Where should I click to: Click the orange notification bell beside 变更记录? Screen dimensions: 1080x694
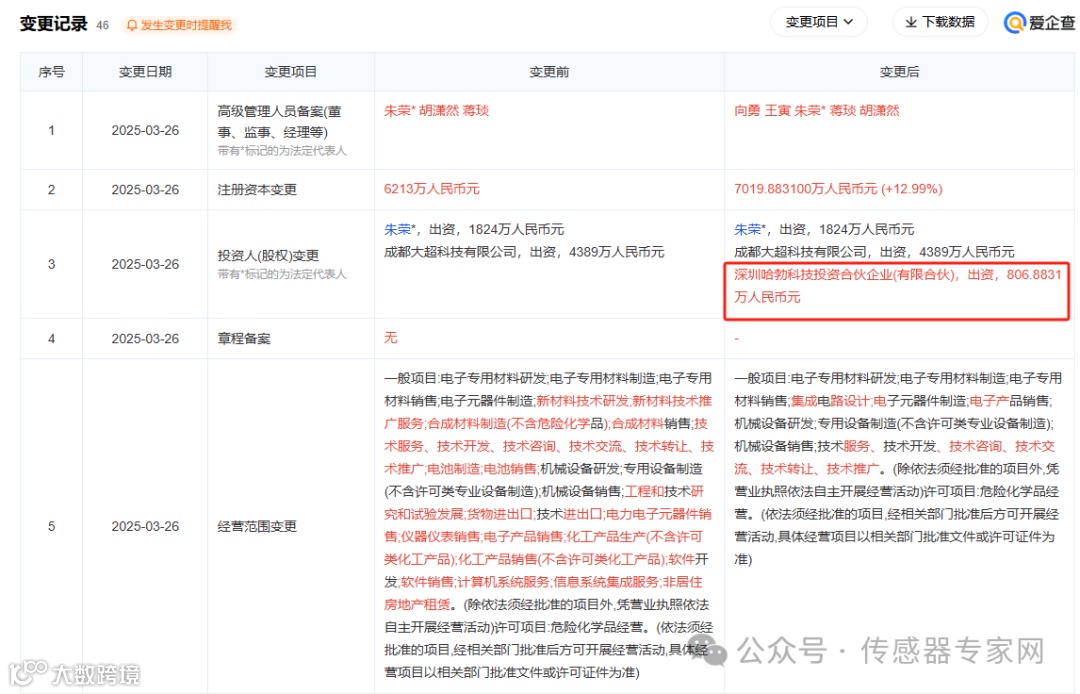[133, 24]
